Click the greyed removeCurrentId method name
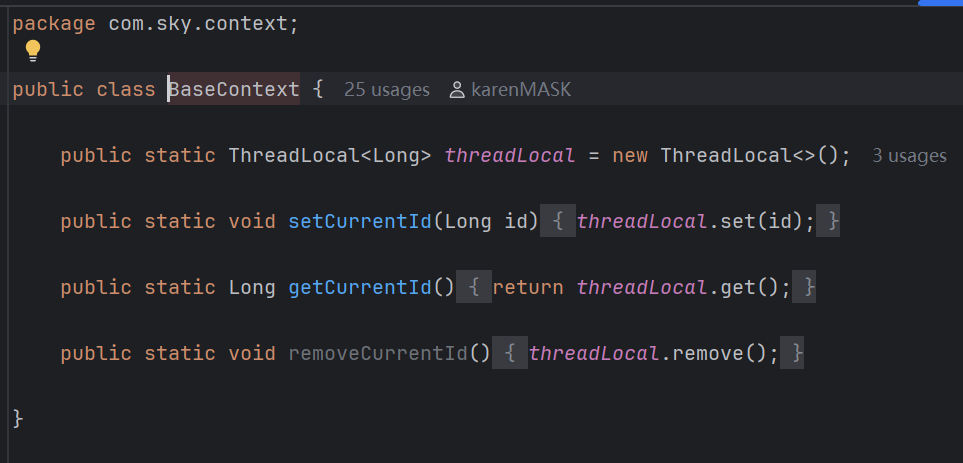 378,353
